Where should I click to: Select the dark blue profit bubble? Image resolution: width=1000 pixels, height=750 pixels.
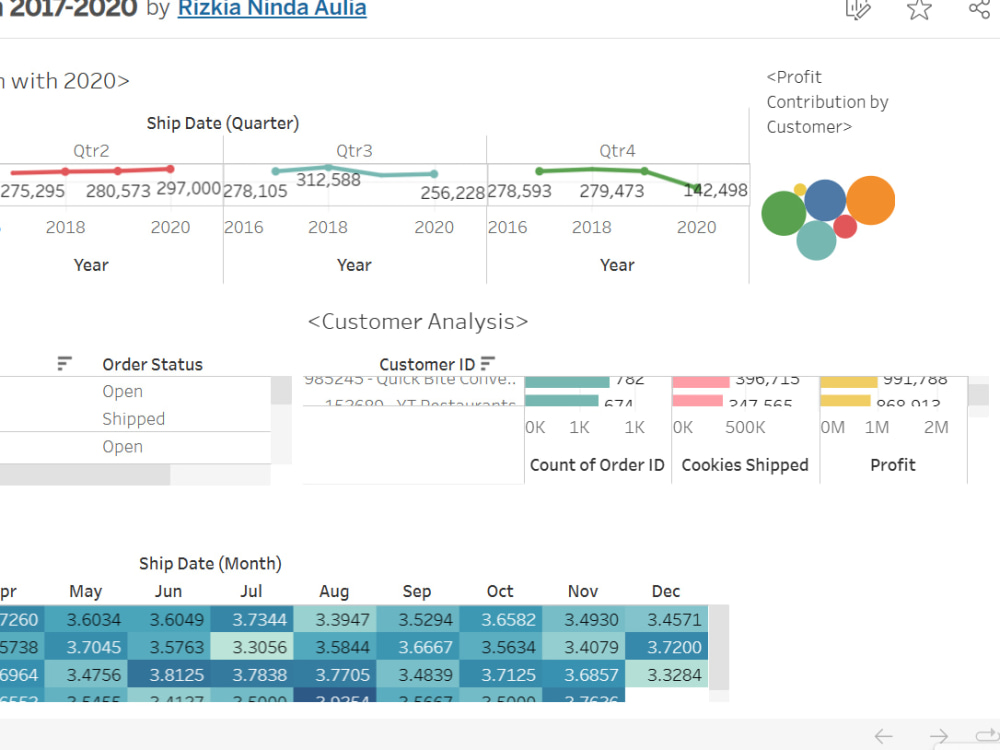pyautogui.click(x=825, y=200)
